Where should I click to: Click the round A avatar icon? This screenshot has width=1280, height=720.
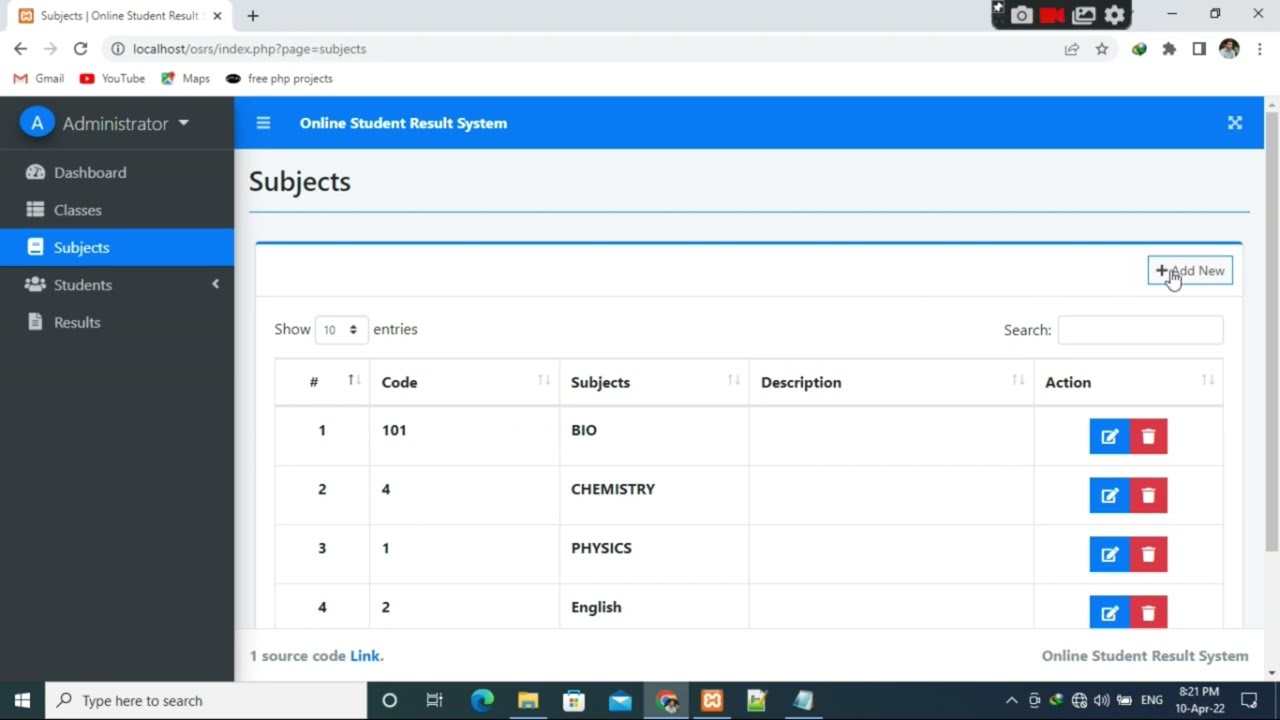point(37,123)
